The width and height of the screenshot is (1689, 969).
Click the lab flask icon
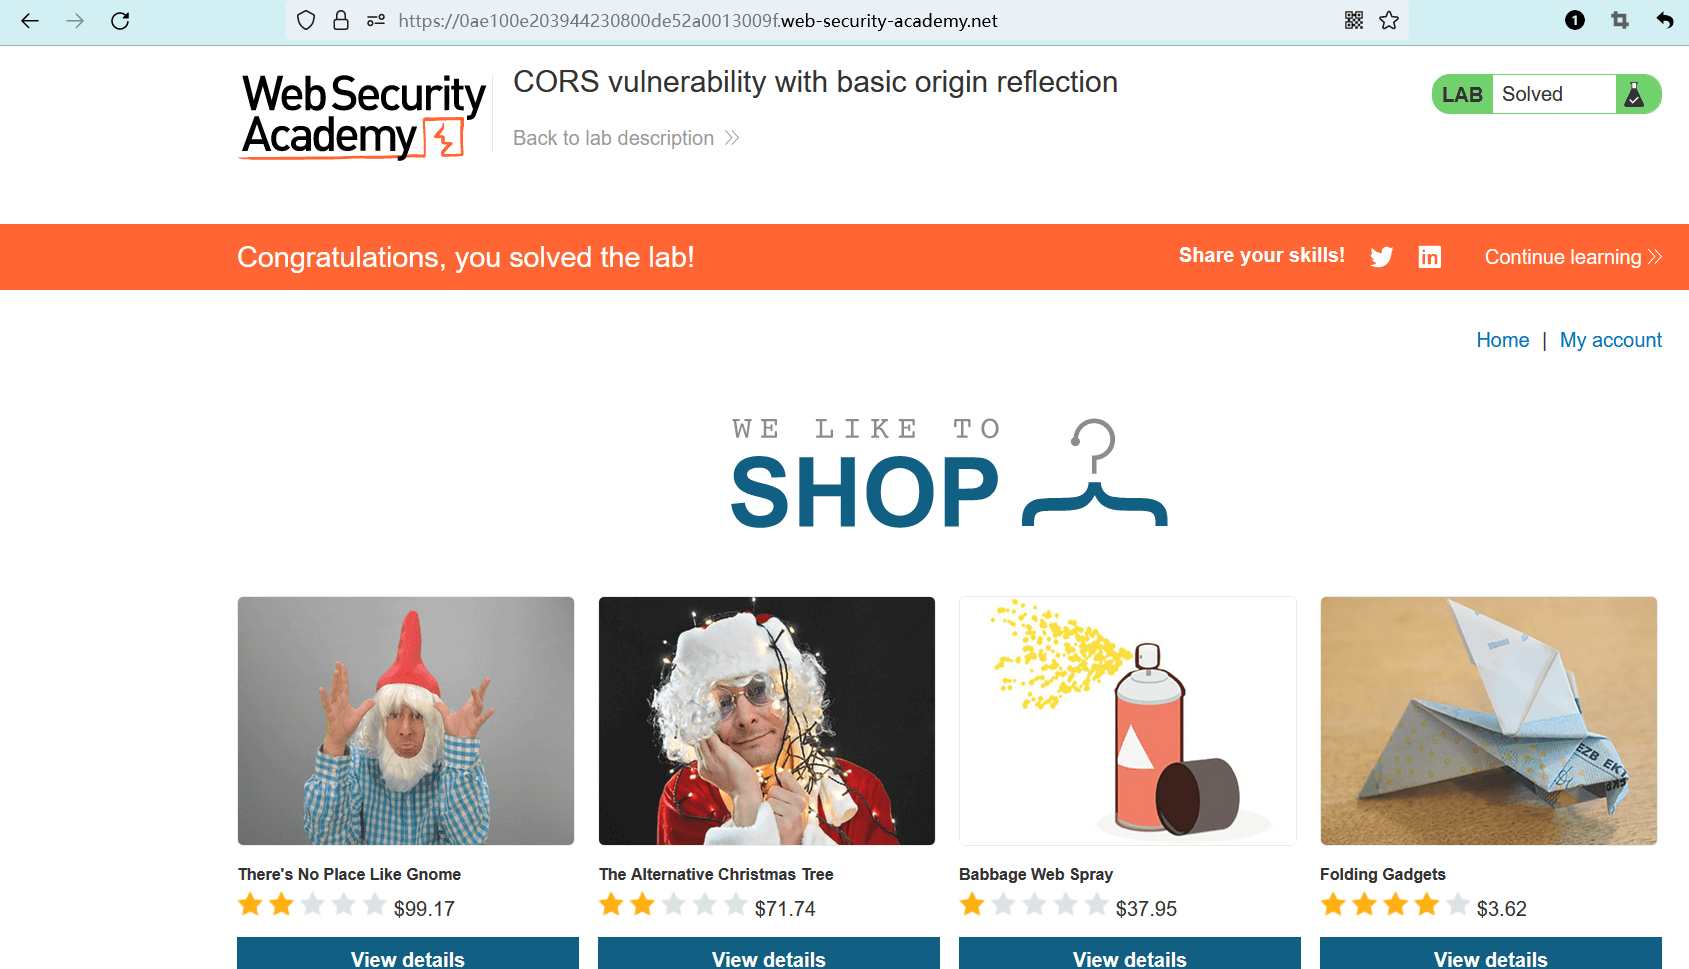pyautogui.click(x=1635, y=94)
